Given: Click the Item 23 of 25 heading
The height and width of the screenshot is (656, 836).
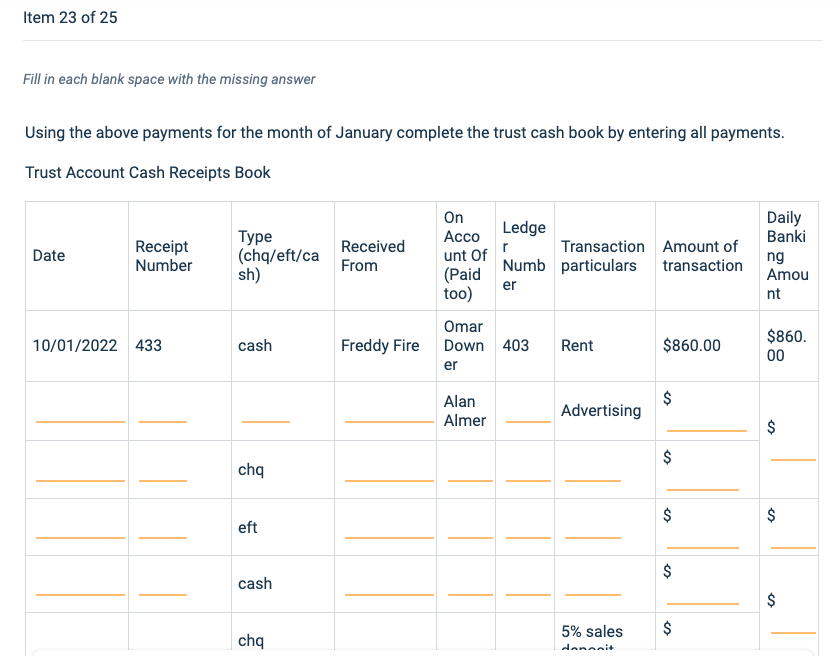Looking at the screenshot, I should [x=71, y=17].
